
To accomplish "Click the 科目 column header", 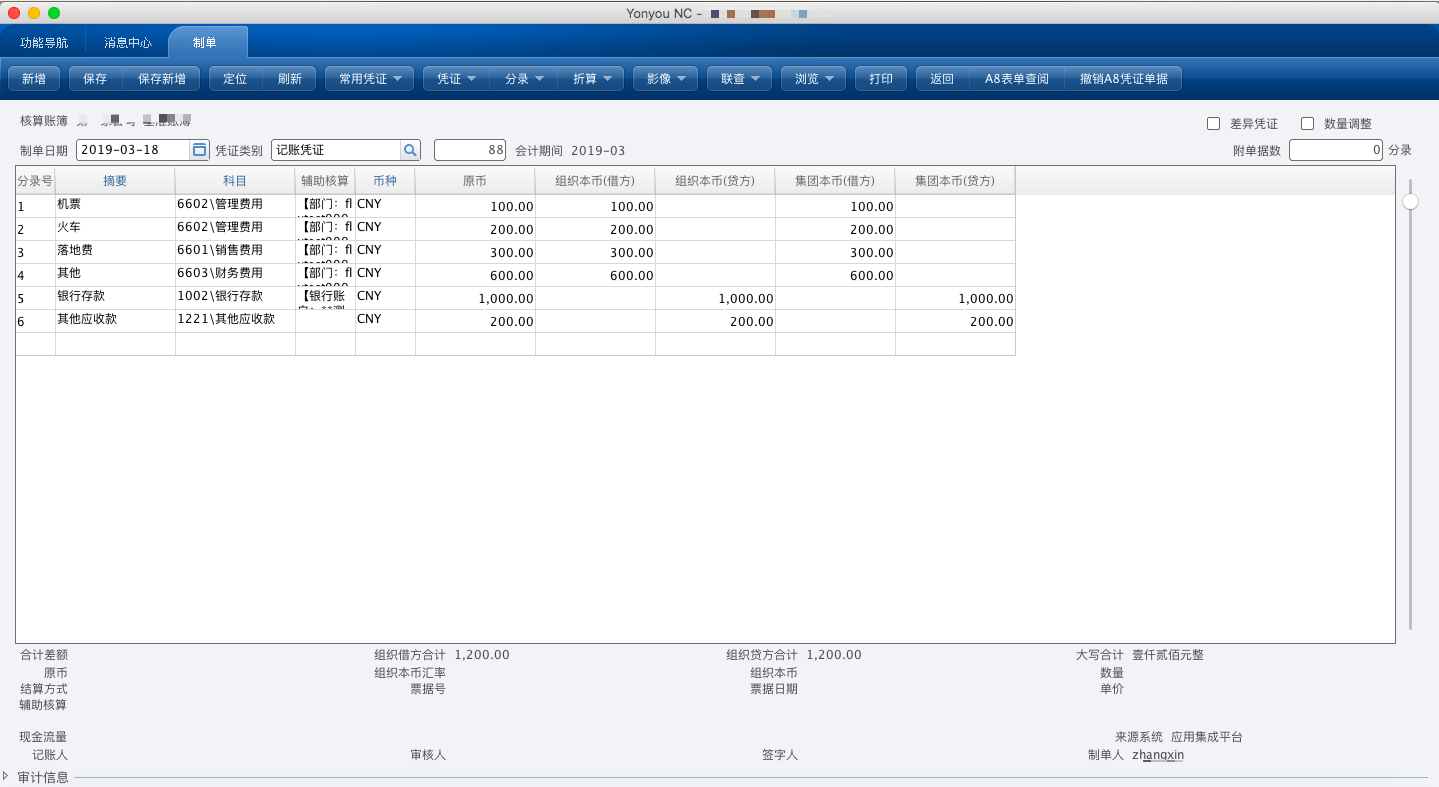I will (x=235, y=181).
